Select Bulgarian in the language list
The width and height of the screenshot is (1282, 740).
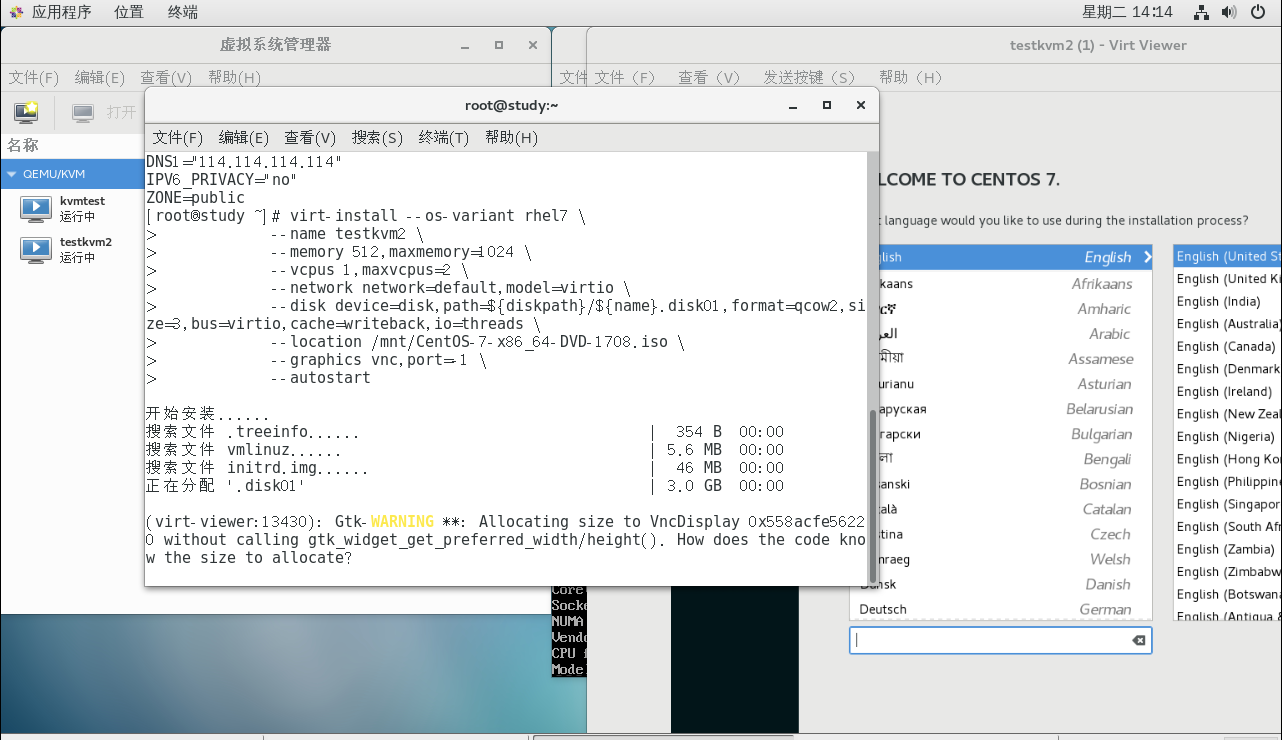coord(1000,434)
